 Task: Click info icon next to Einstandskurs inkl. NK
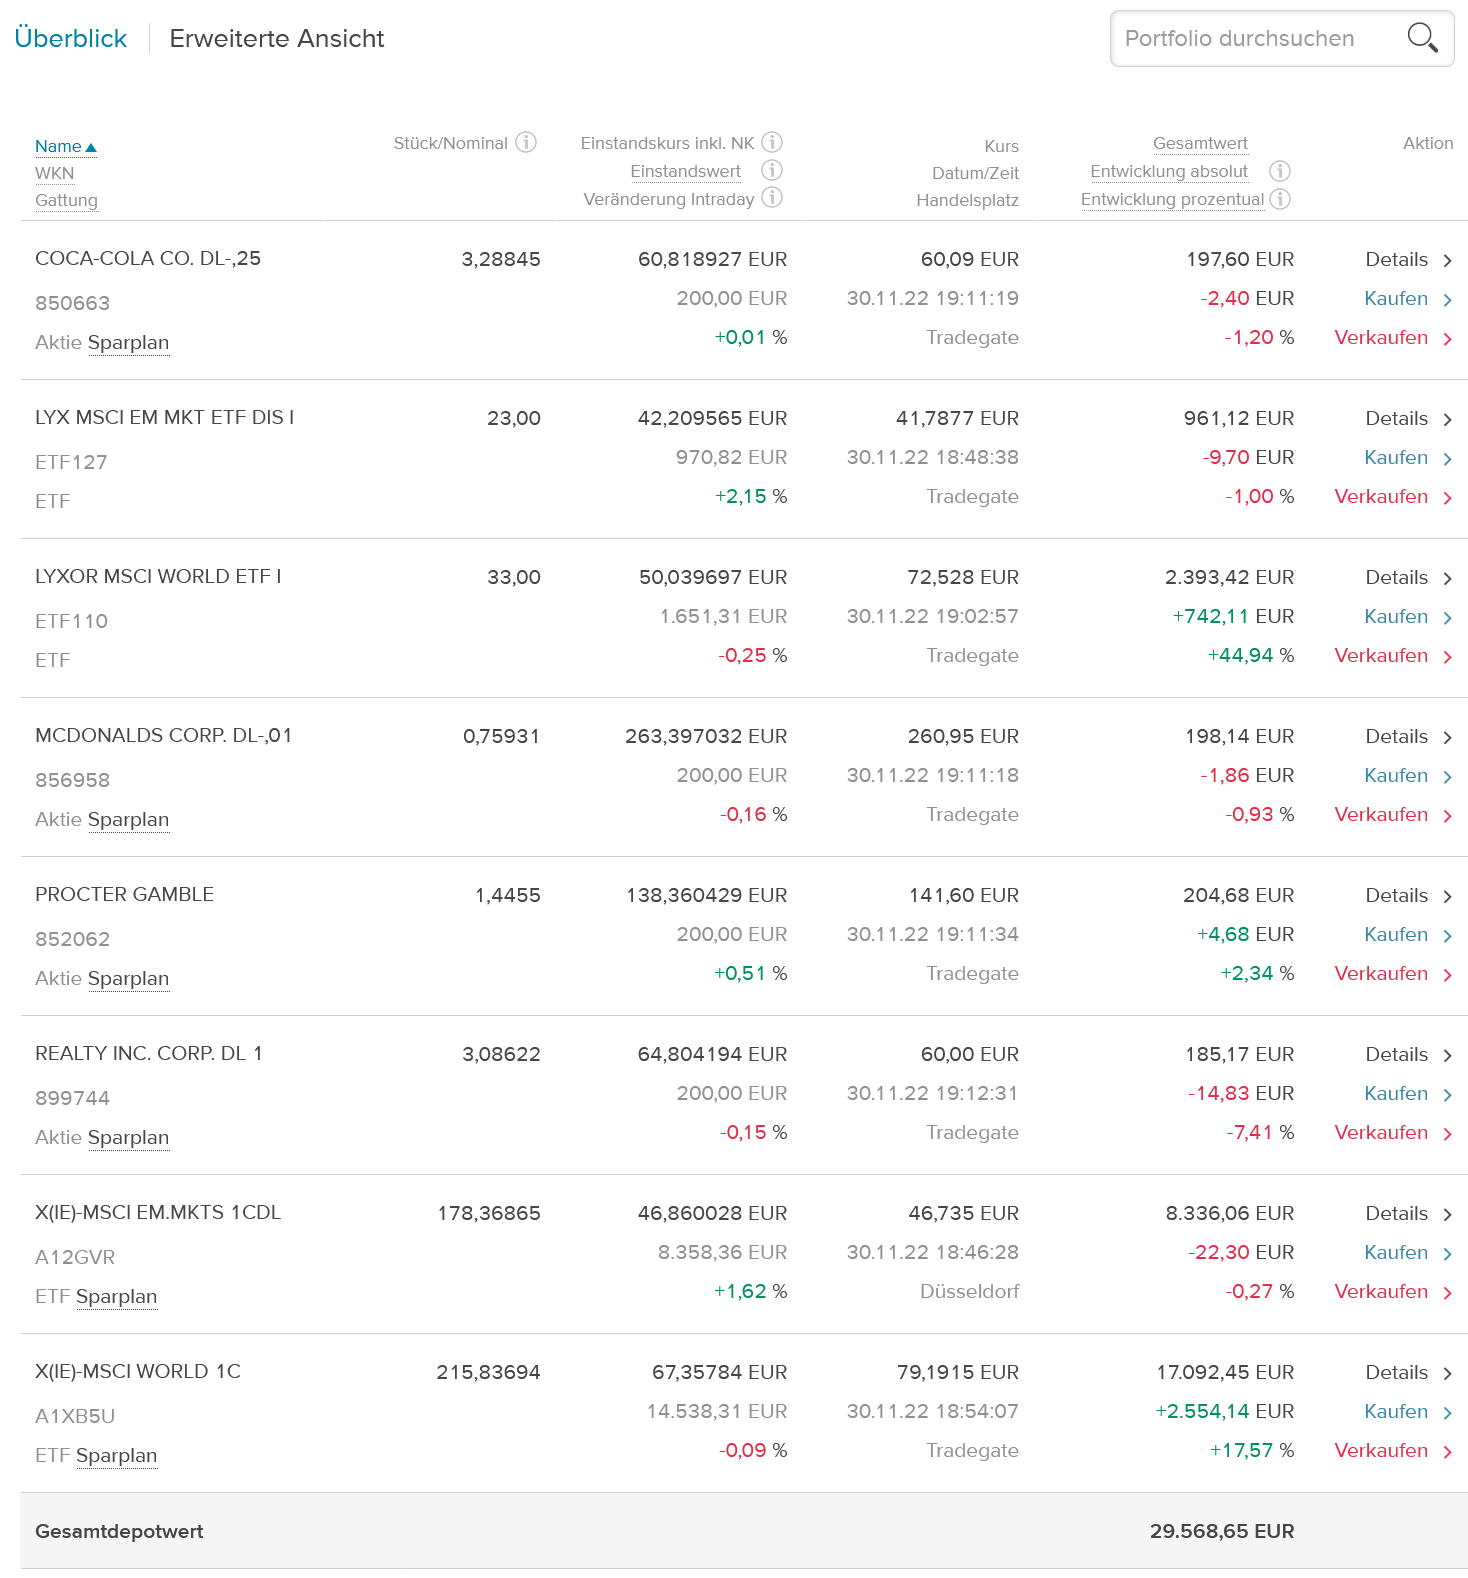coord(772,142)
